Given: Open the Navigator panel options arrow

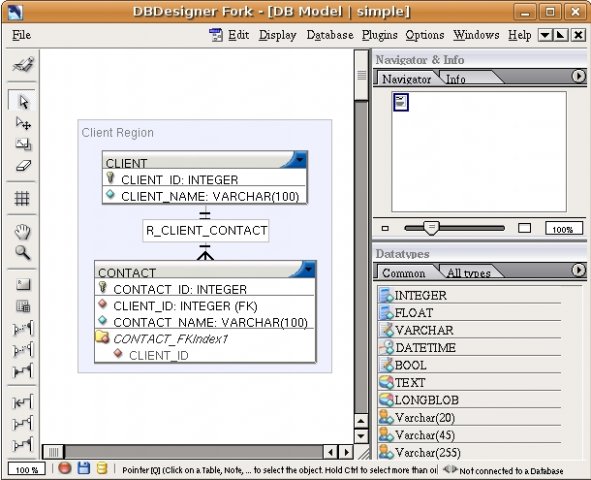Looking at the screenshot, I should (578, 76).
